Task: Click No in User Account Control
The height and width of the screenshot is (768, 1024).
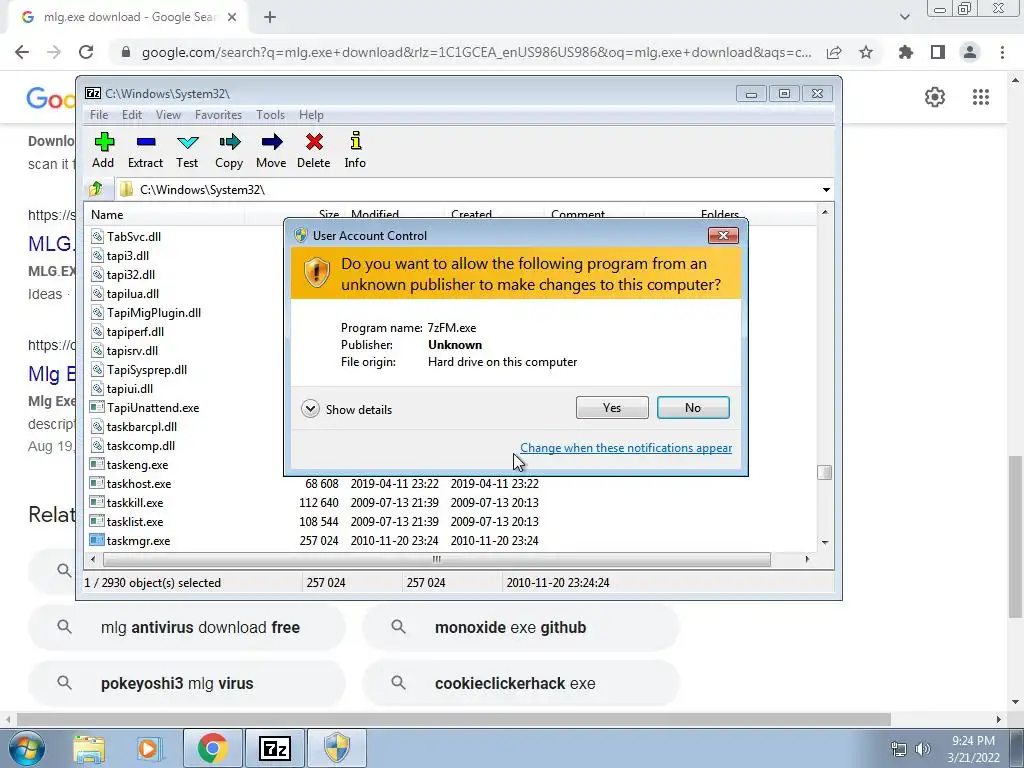Action: 693,408
